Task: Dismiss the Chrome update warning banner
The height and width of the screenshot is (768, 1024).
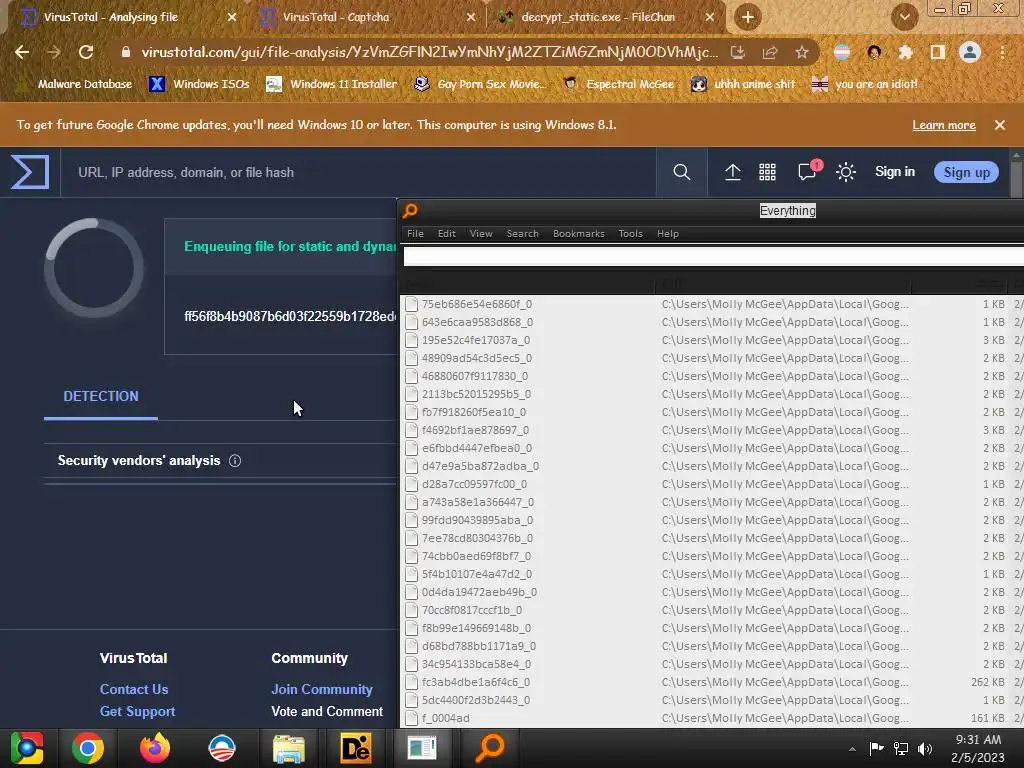Action: point(999,125)
